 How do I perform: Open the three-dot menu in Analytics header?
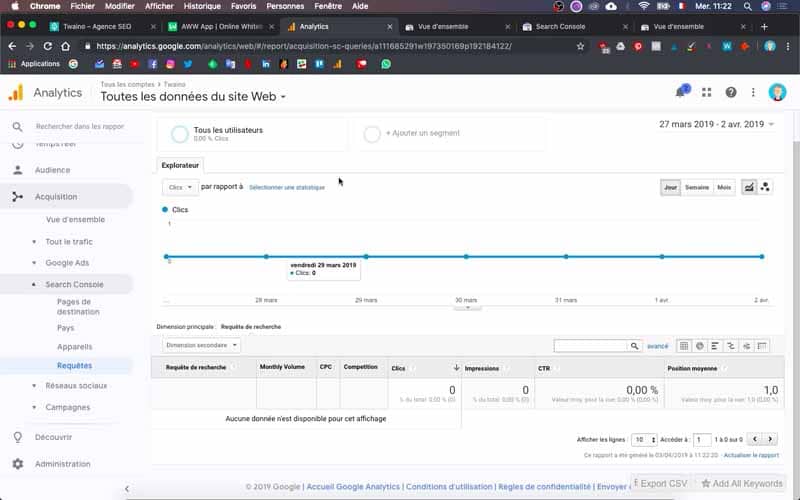[x=753, y=92]
